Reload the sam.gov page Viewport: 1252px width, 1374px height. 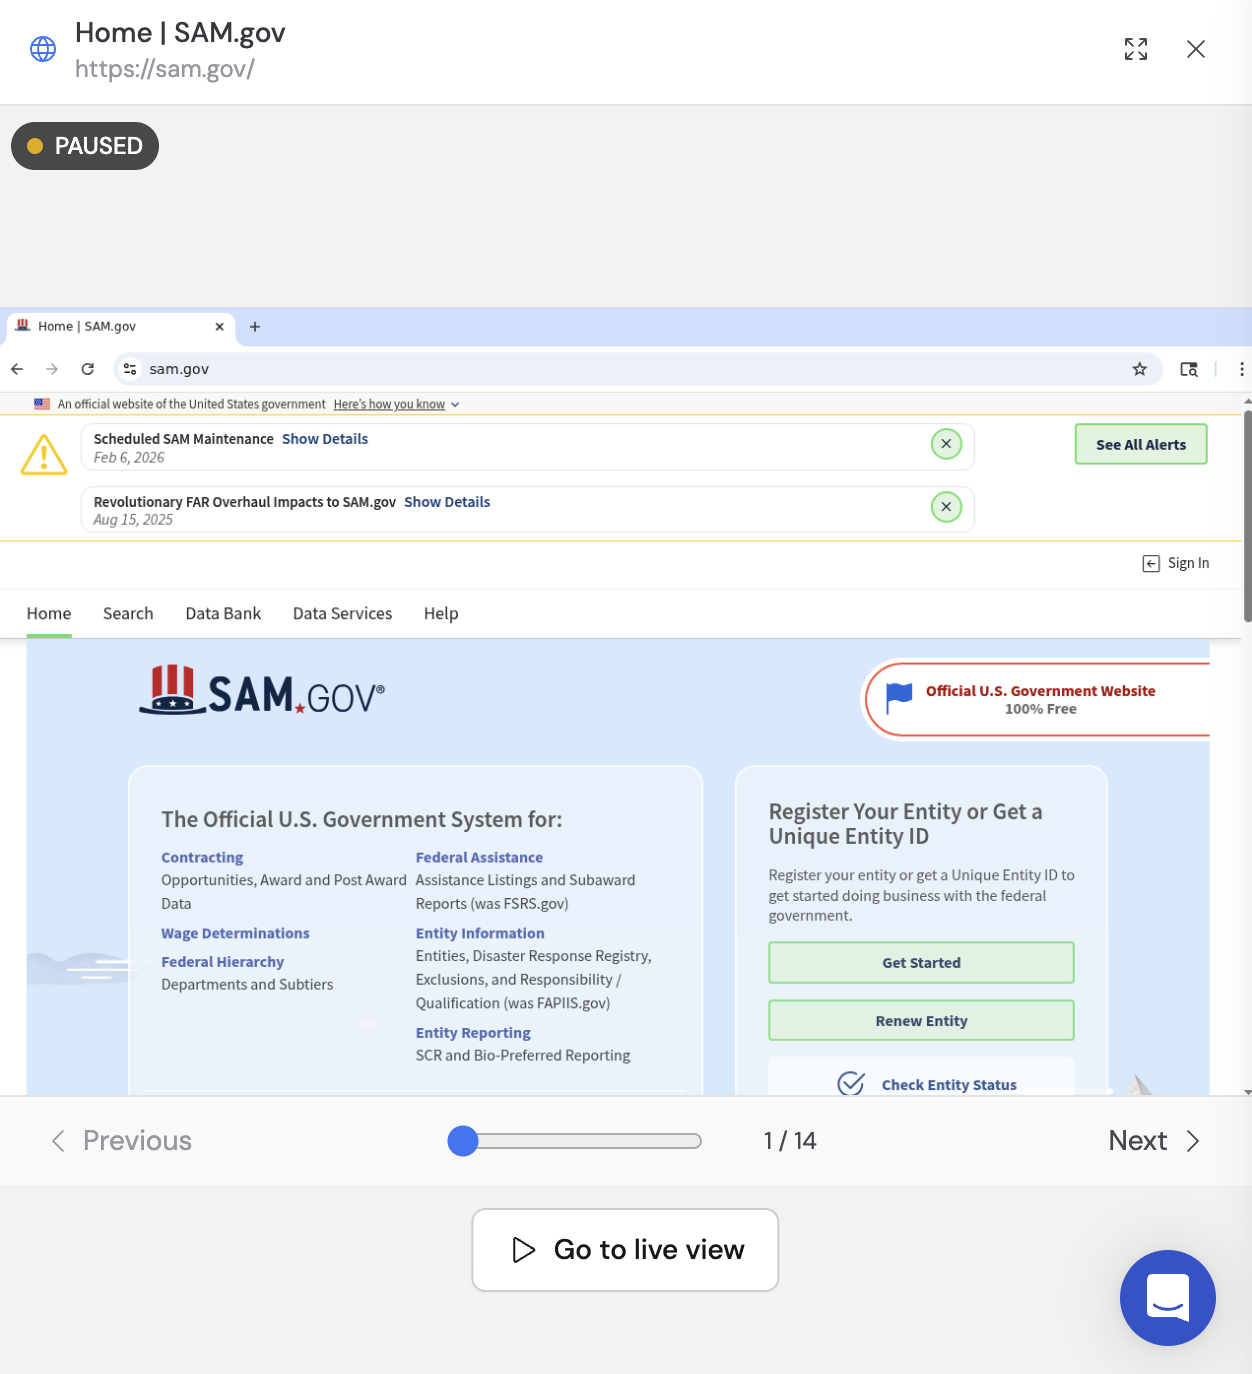click(88, 369)
